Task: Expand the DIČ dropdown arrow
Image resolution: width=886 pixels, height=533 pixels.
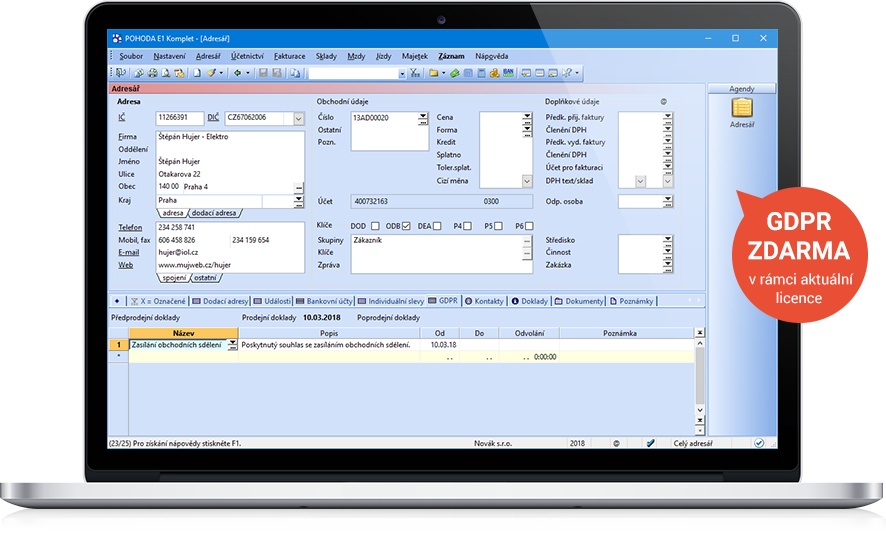Action: 298,118
